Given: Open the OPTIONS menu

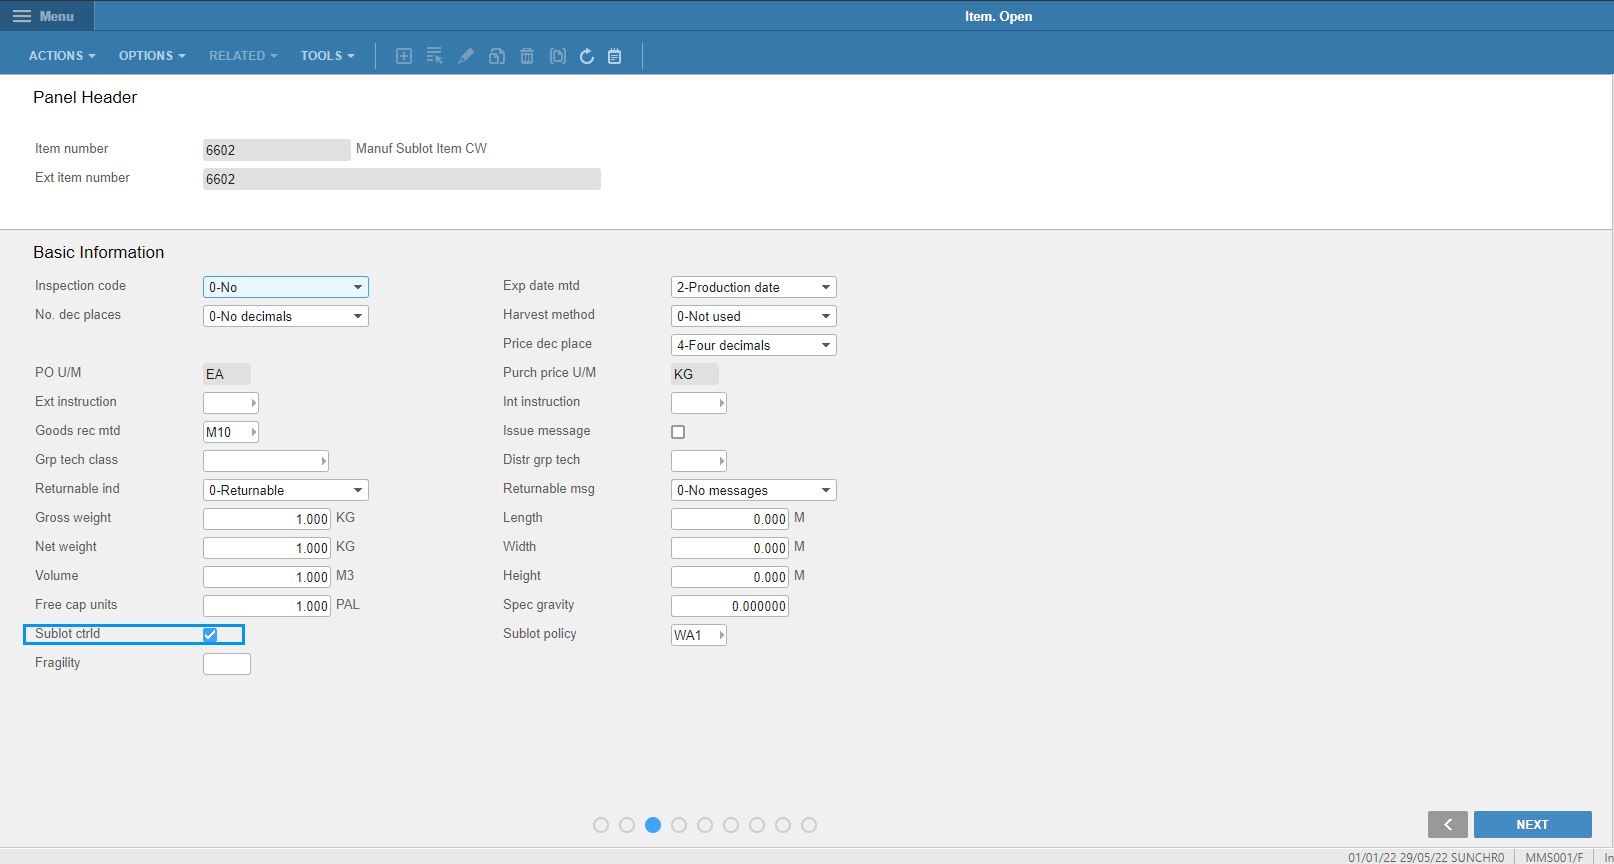Looking at the screenshot, I should coord(152,56).
